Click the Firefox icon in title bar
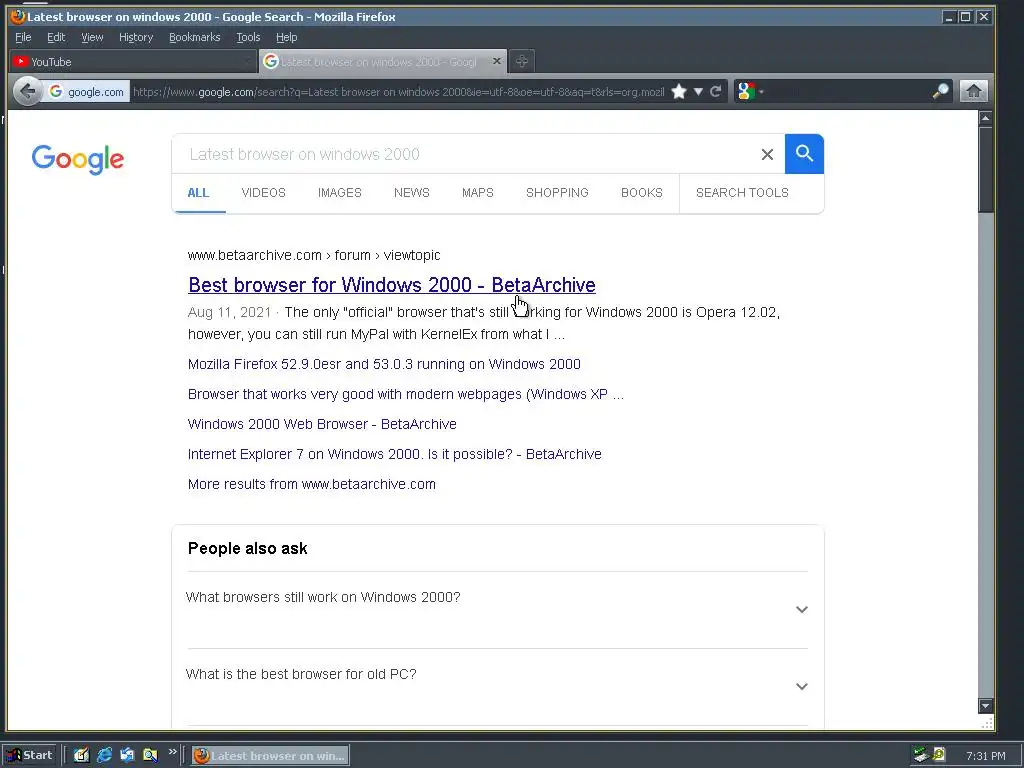 click(x=18, y=16)
